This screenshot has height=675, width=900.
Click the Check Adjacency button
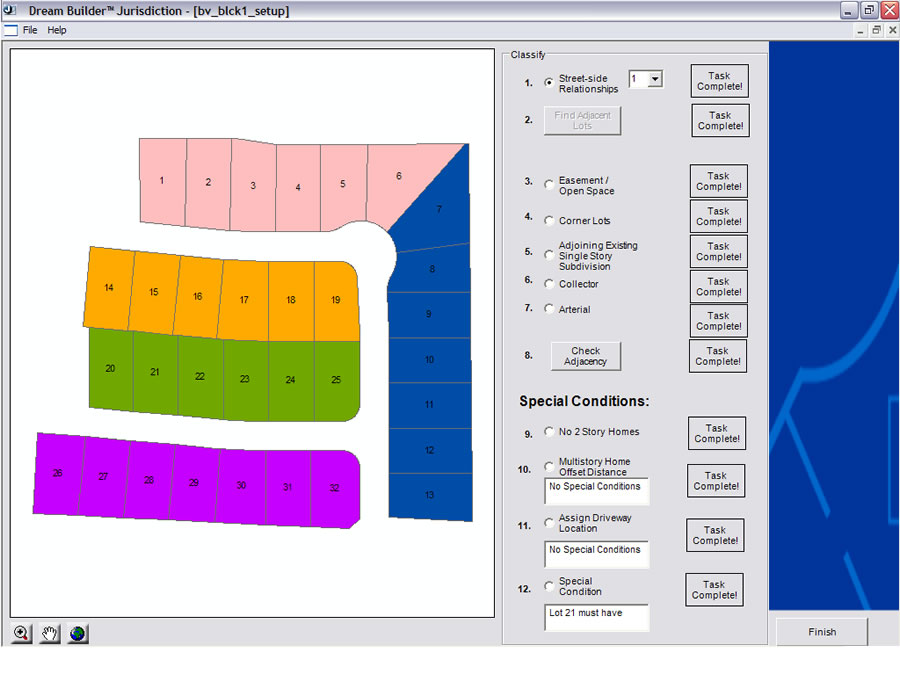pyautogui.click(x=585, y=356)
